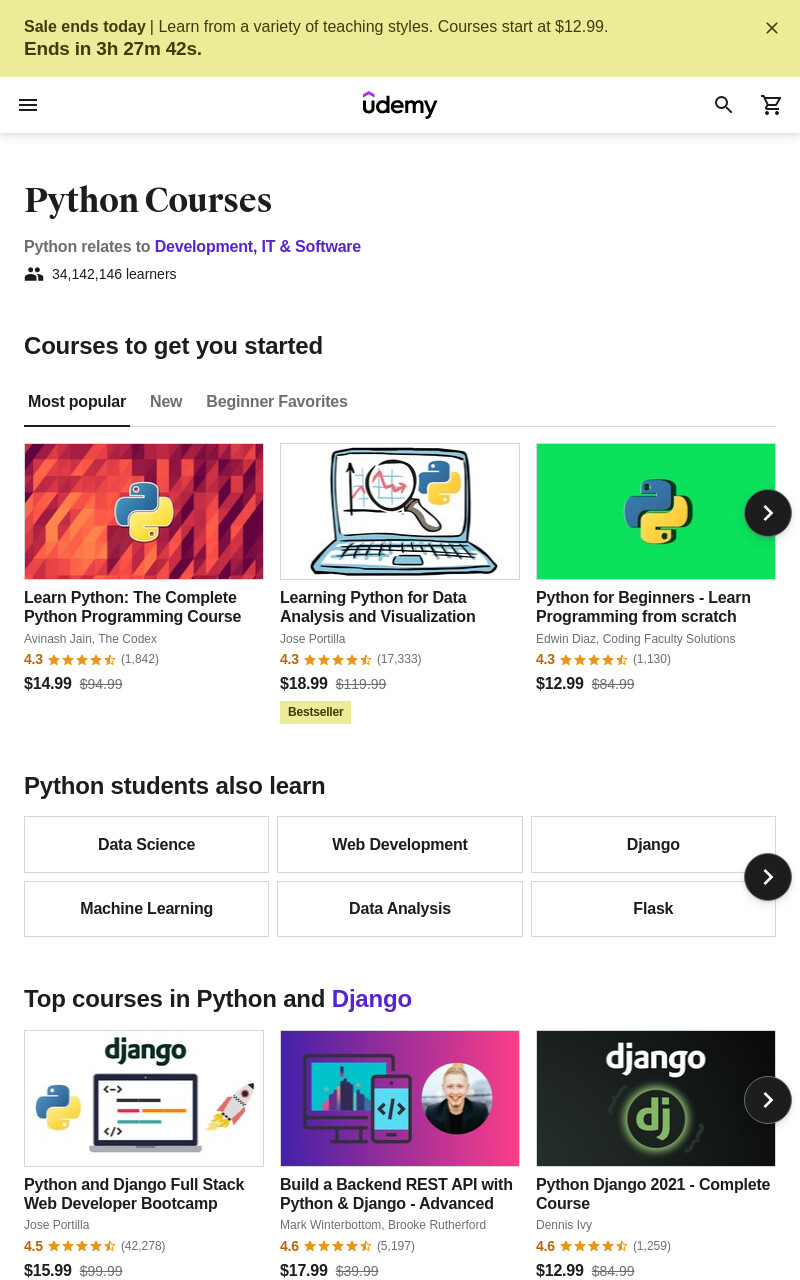Click star rating with 17,333 reviews
Viewport: 800px width, 1280px height.
pyautogui.click(x=338, y=660)
